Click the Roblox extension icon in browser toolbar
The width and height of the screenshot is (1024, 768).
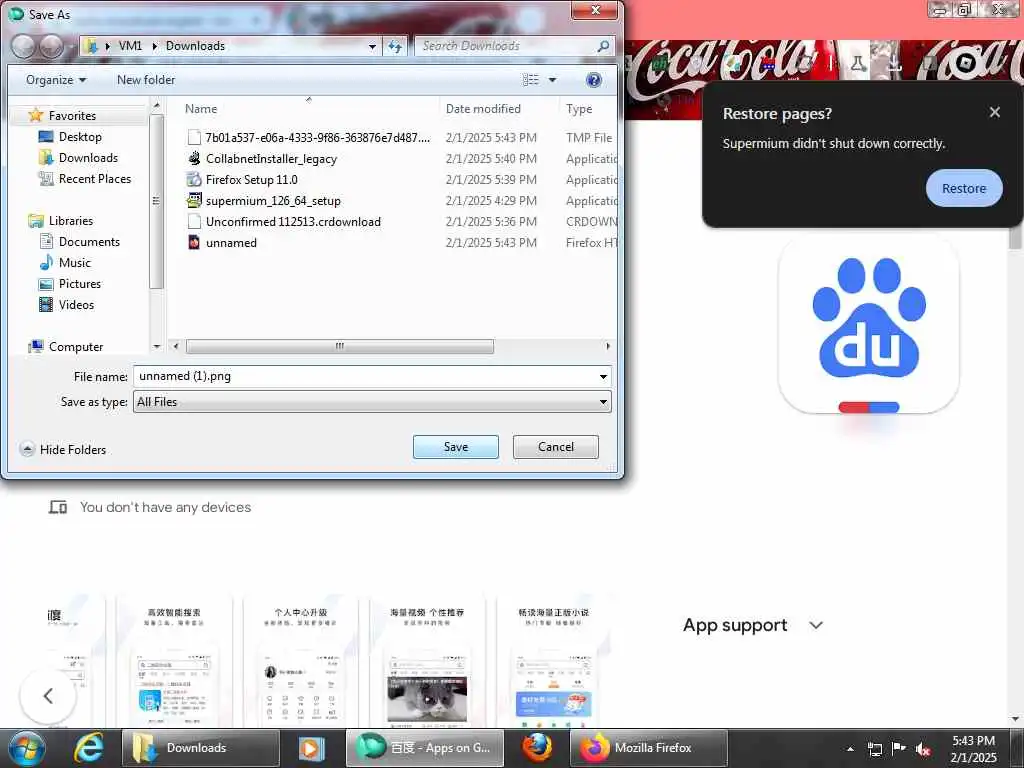[965, 63]
